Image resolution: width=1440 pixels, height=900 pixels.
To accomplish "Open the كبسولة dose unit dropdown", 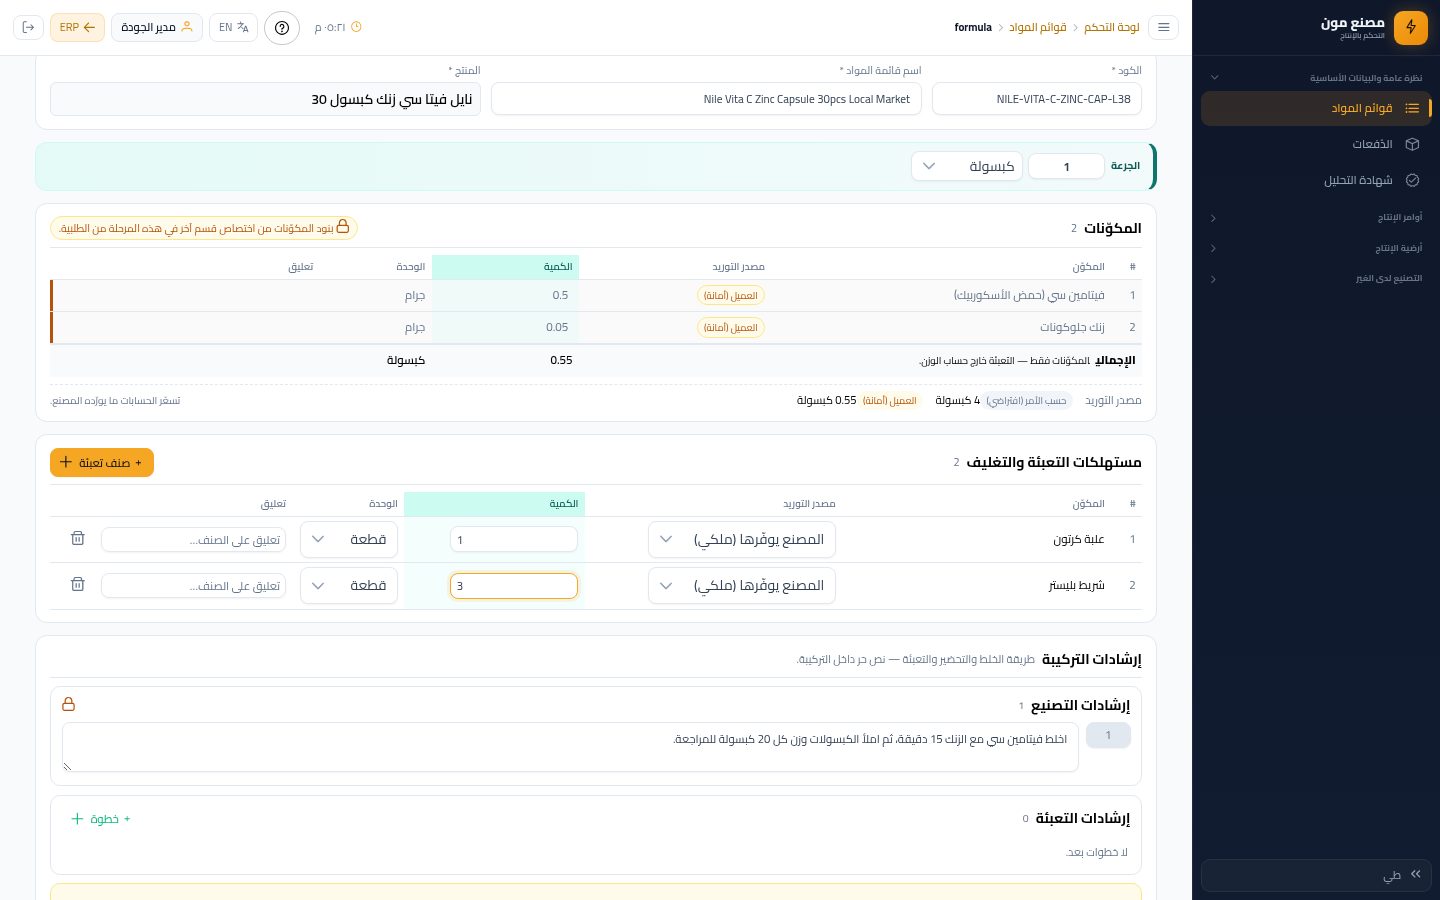I will 967,166.
